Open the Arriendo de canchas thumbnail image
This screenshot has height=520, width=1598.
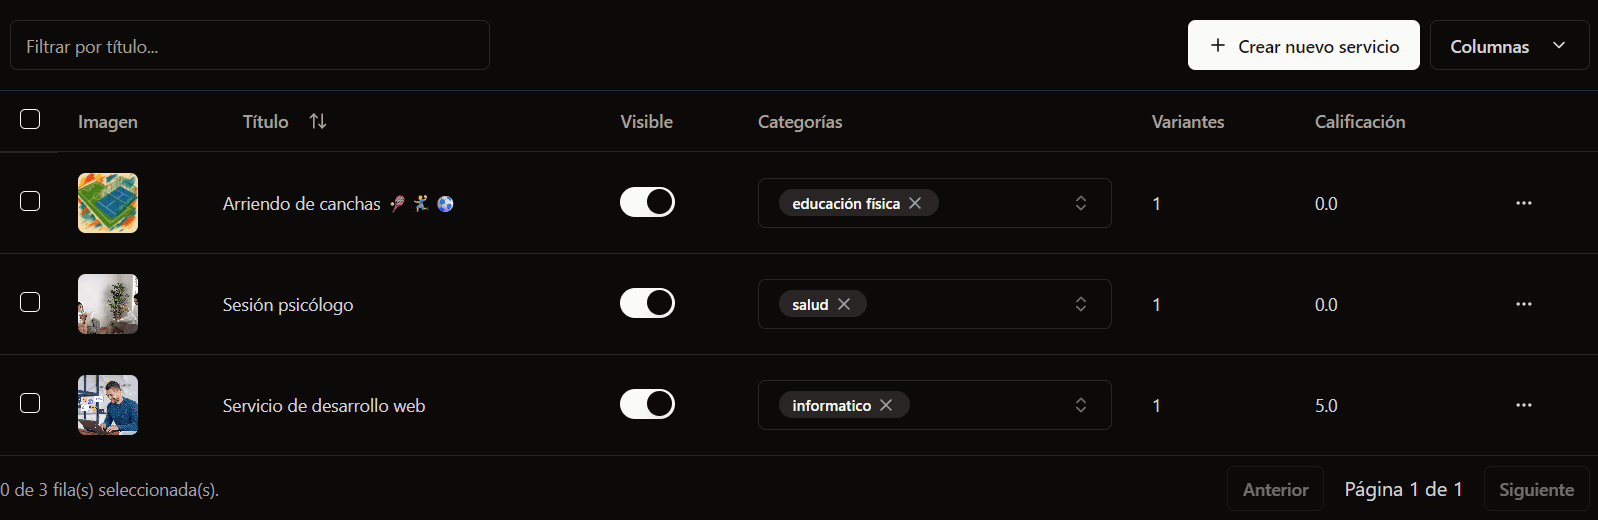click(108, 203)
